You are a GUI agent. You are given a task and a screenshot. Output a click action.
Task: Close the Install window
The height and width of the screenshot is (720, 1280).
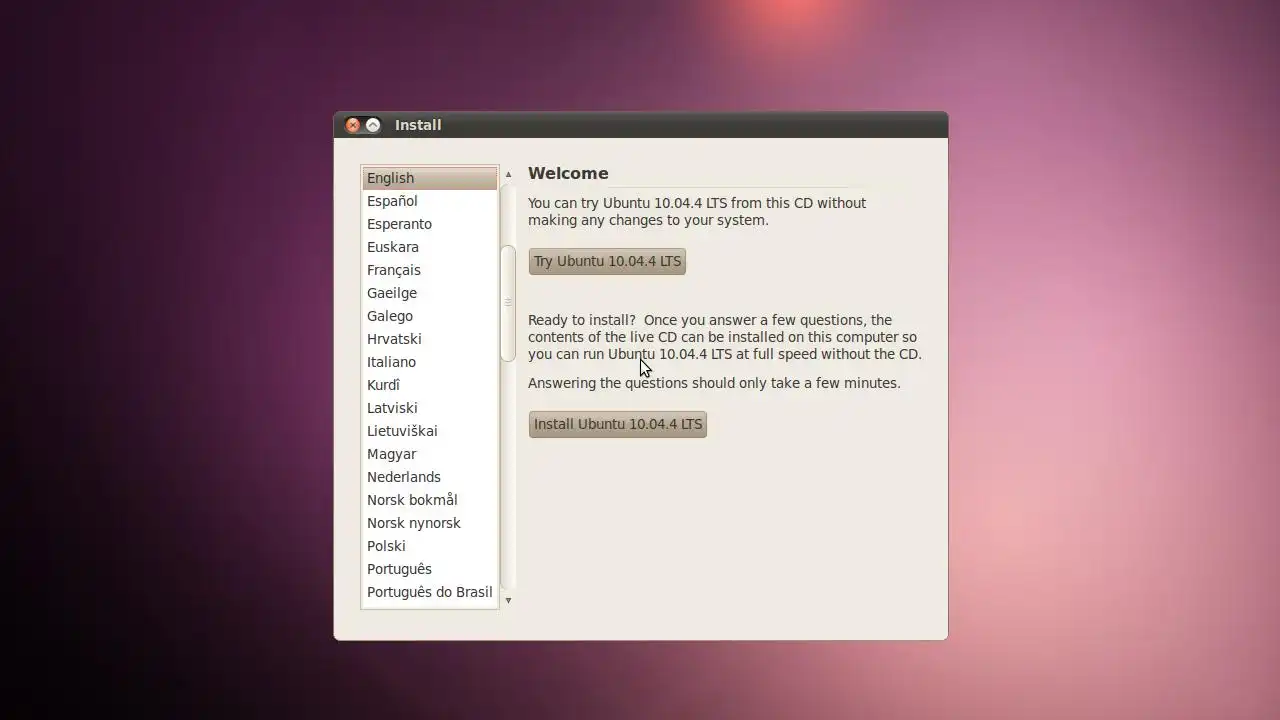pos(352,125)
